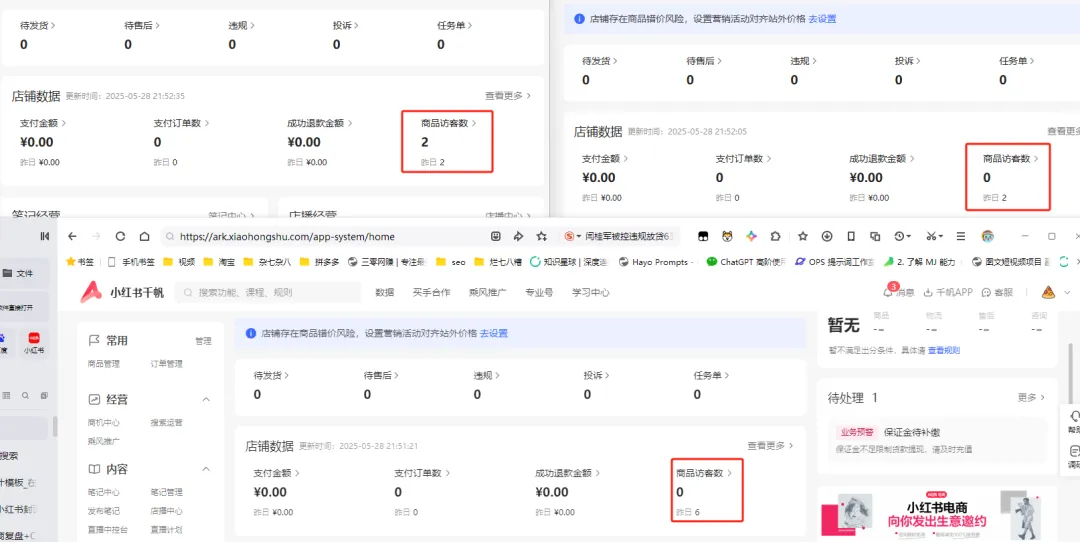Viewport: 1080px width, 542px height.
Task: Switch to the 学习中心 navigation tab
Action: 590,293
